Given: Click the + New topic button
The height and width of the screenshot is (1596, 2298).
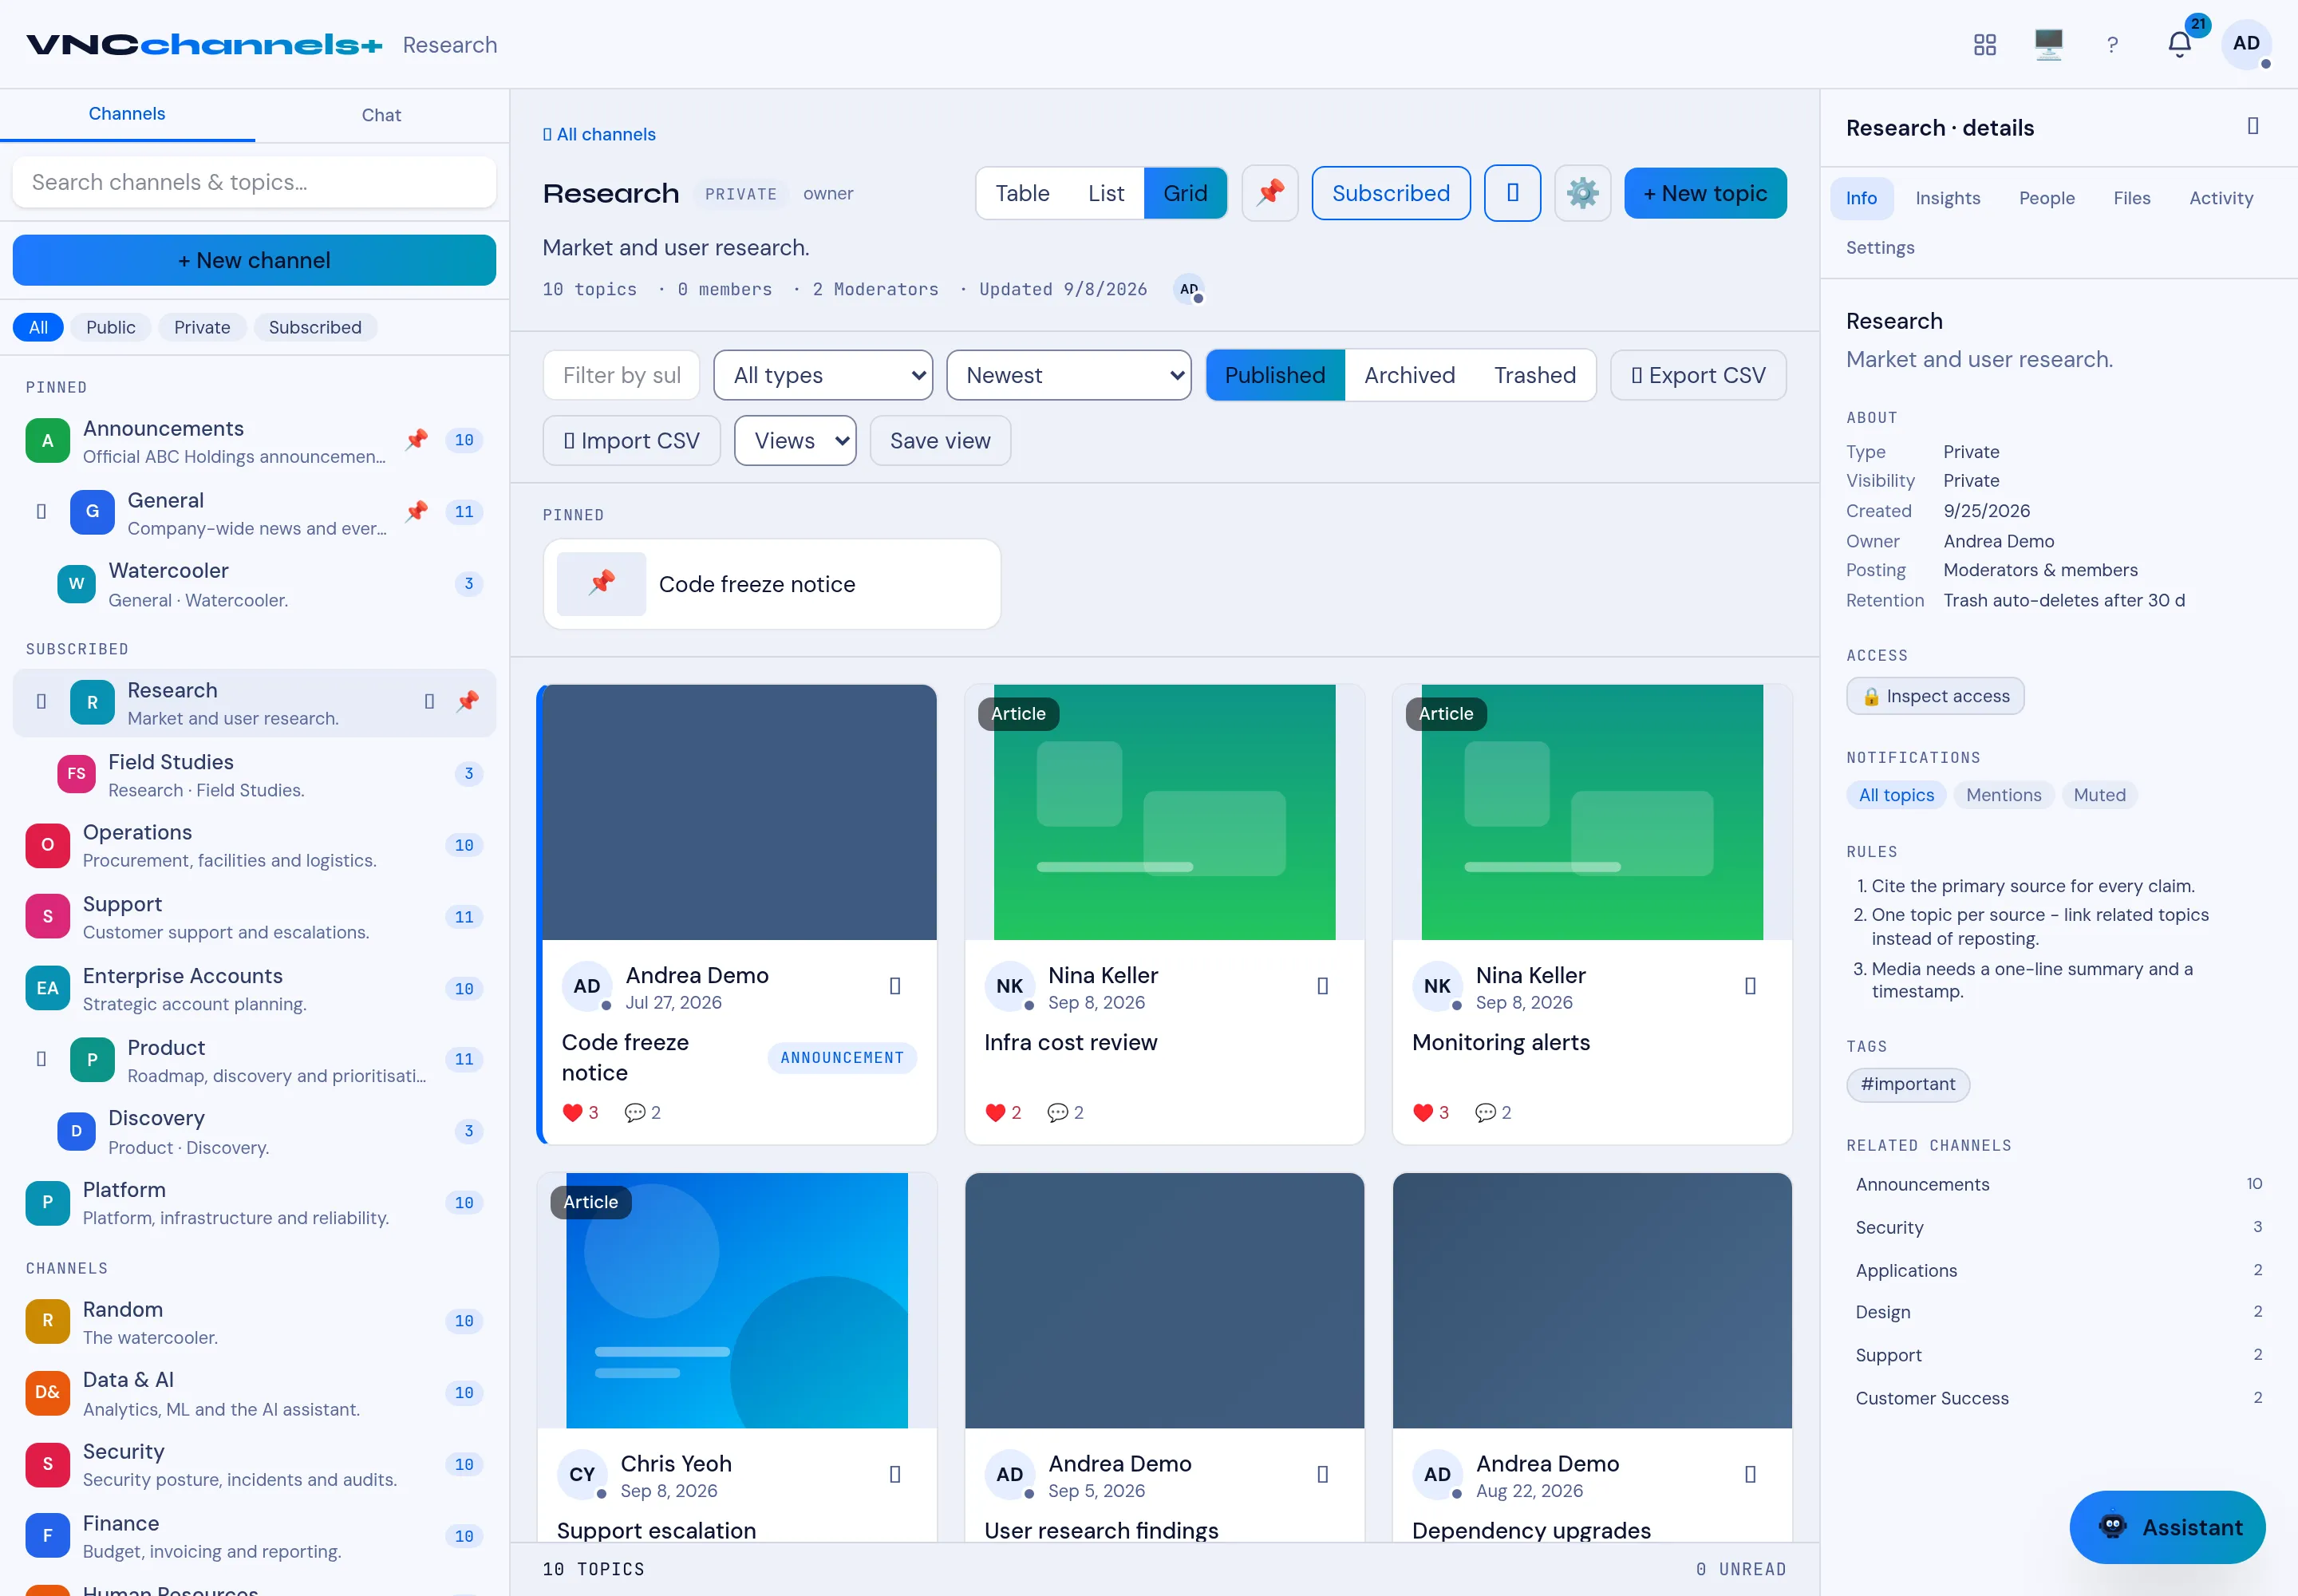Looking at the screenshot, I should point(1705,193).
